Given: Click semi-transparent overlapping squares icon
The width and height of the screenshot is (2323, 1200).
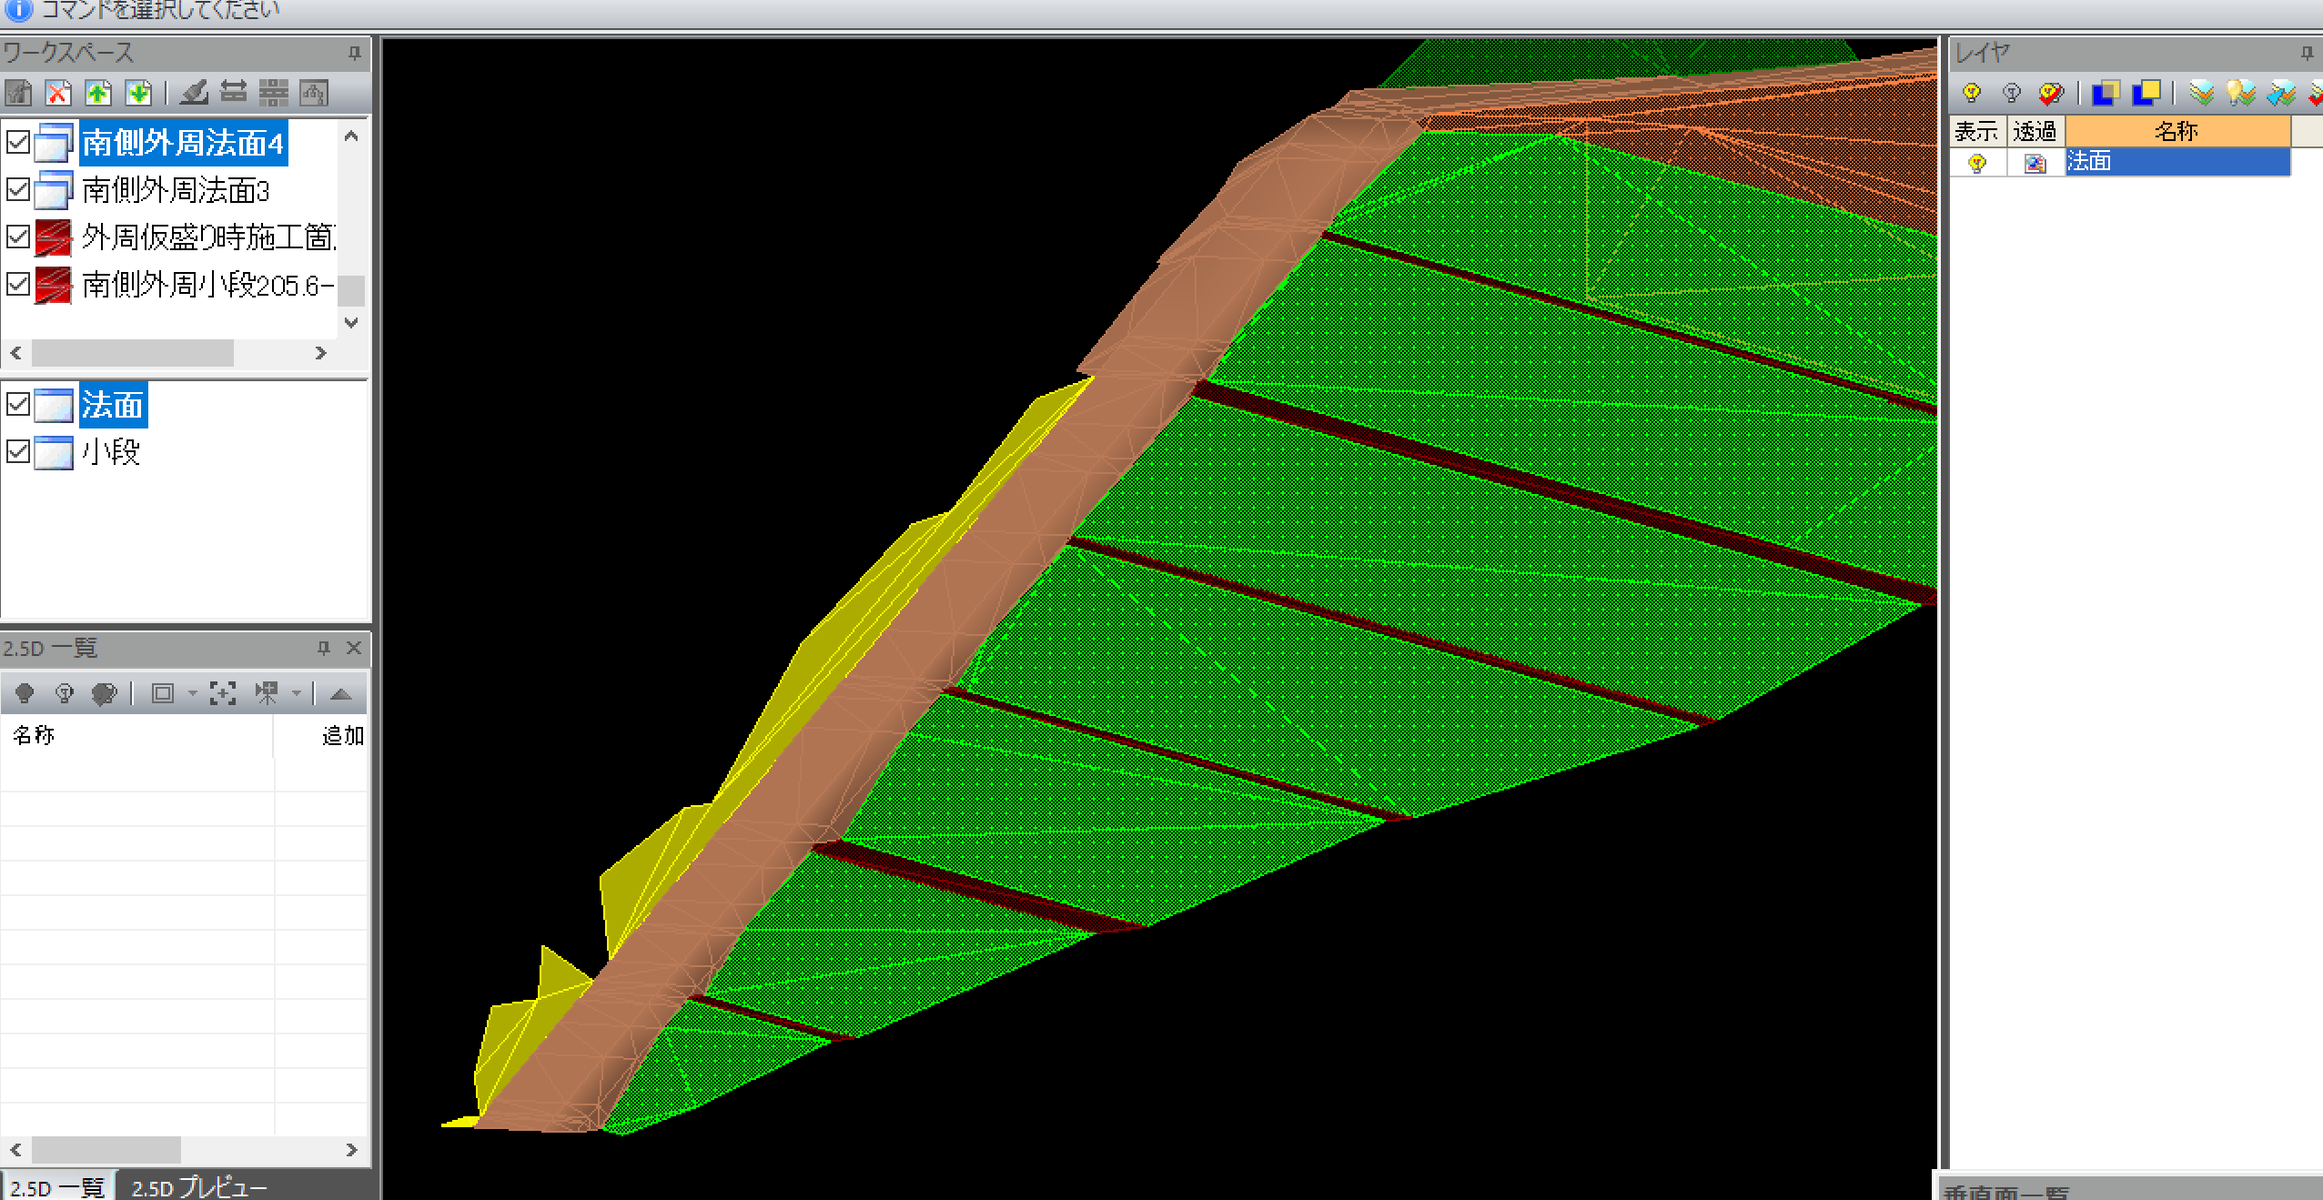Looking at the screenshot, I should (2106, 93).
